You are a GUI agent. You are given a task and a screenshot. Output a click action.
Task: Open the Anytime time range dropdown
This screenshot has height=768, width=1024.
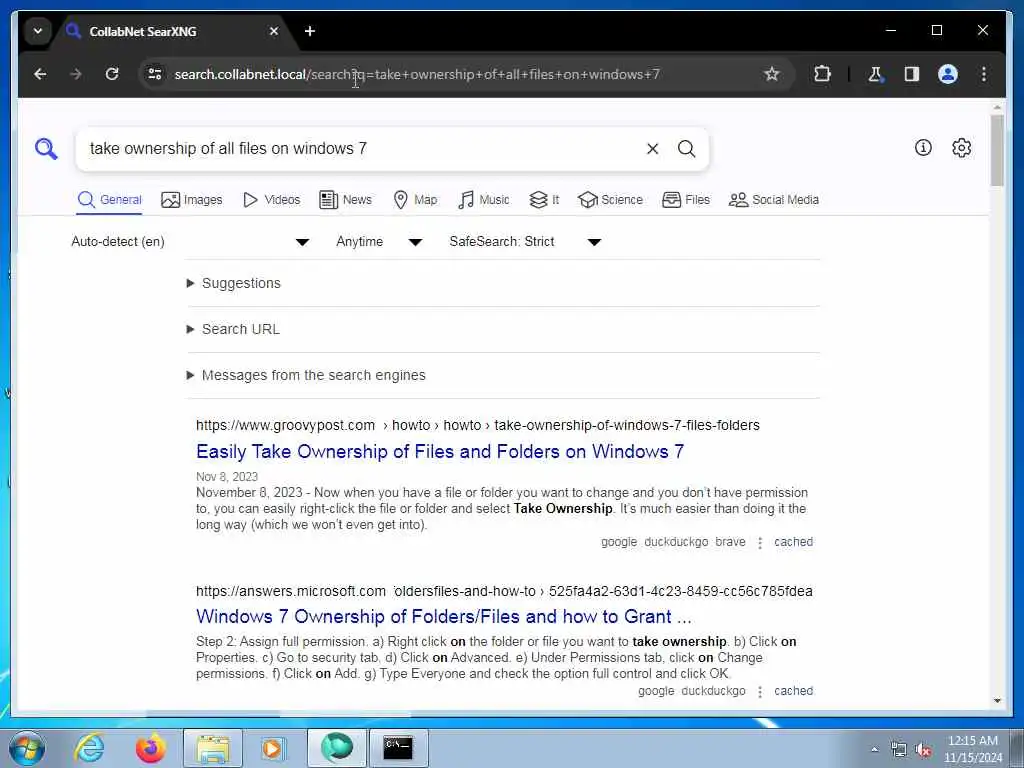point(379,242)
